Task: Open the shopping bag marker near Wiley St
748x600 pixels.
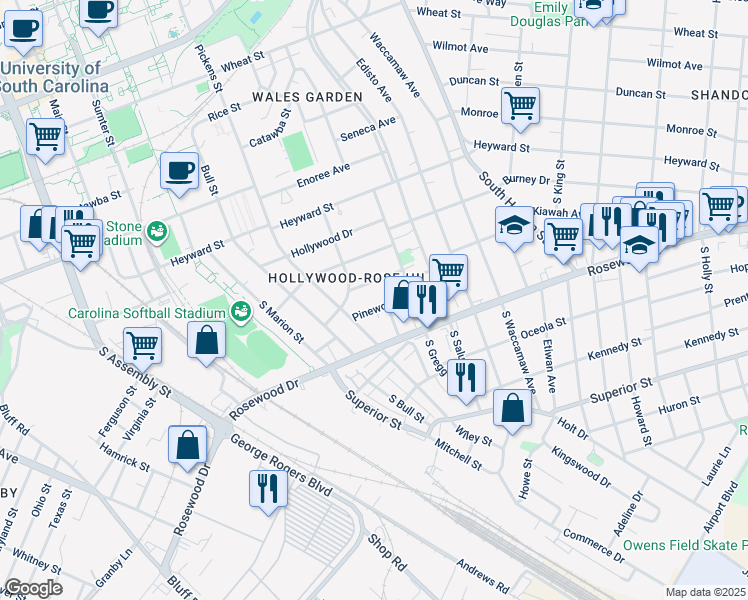Action: pyautogui.click(x=512, y=408)
